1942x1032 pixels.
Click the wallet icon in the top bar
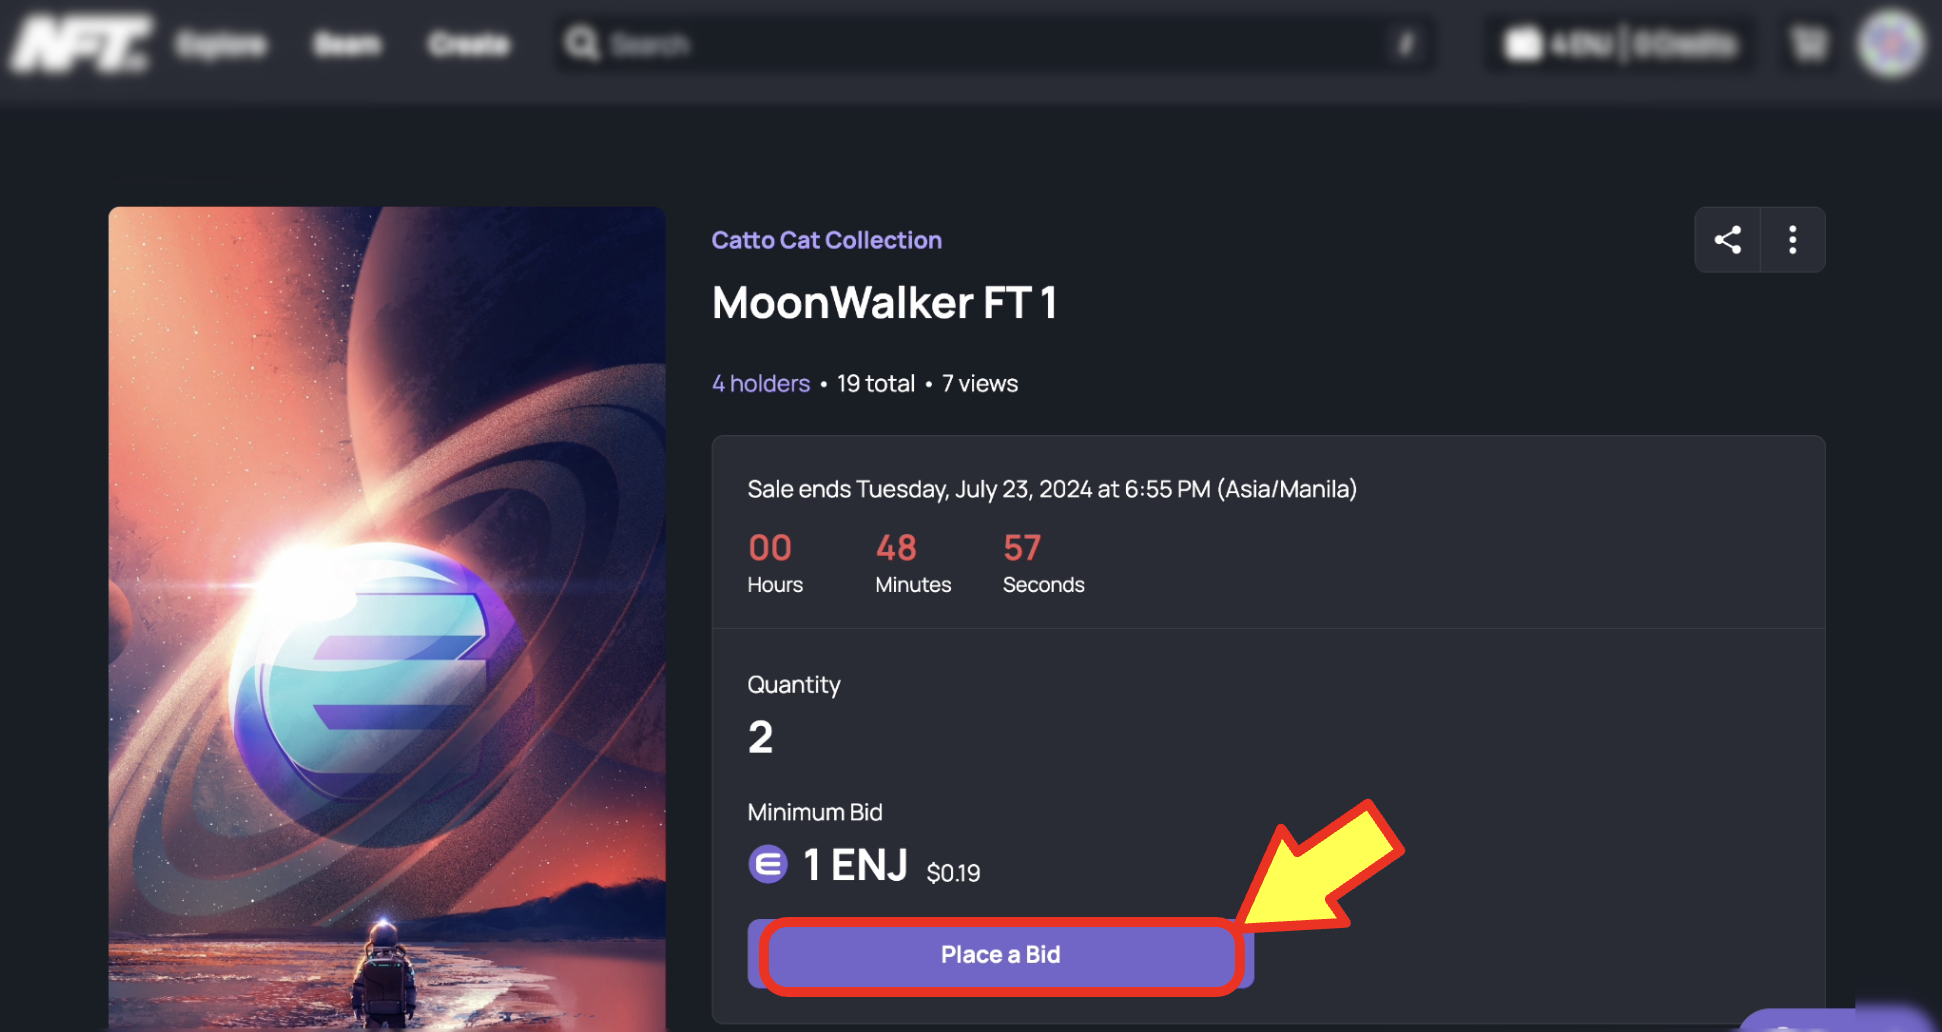[1523, 43]
